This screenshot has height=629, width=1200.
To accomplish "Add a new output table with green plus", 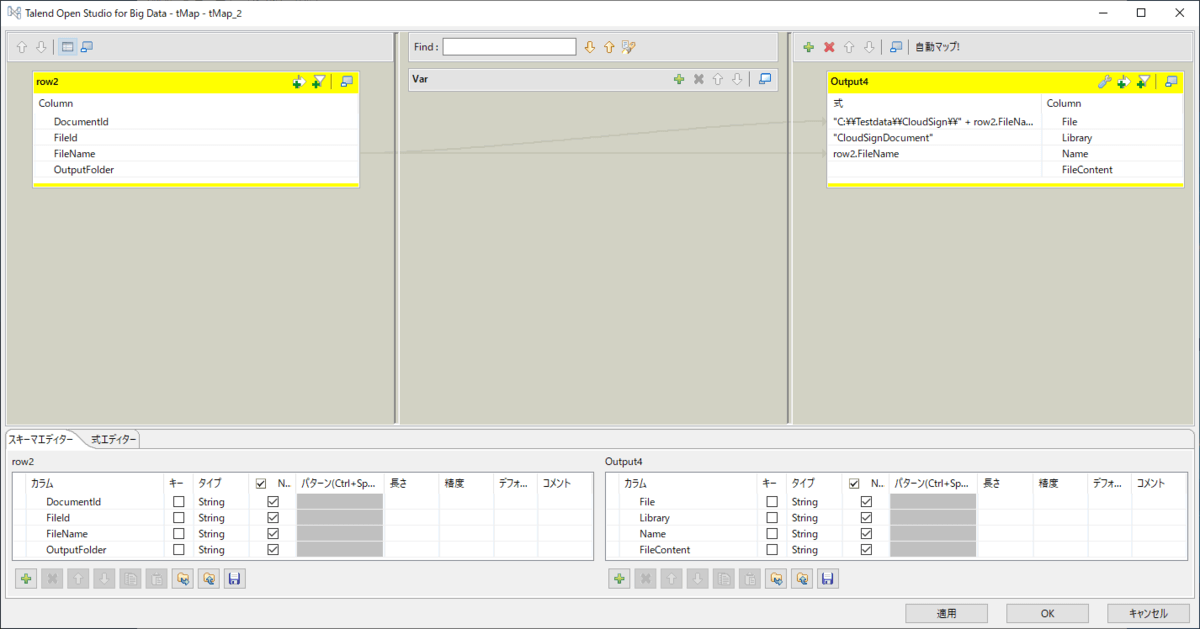I will (808, 47).
